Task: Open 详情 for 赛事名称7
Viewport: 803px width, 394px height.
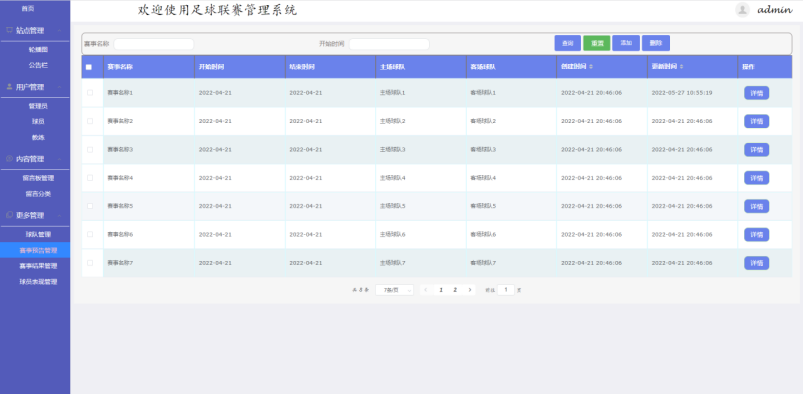Action: [x=756, y=263]
